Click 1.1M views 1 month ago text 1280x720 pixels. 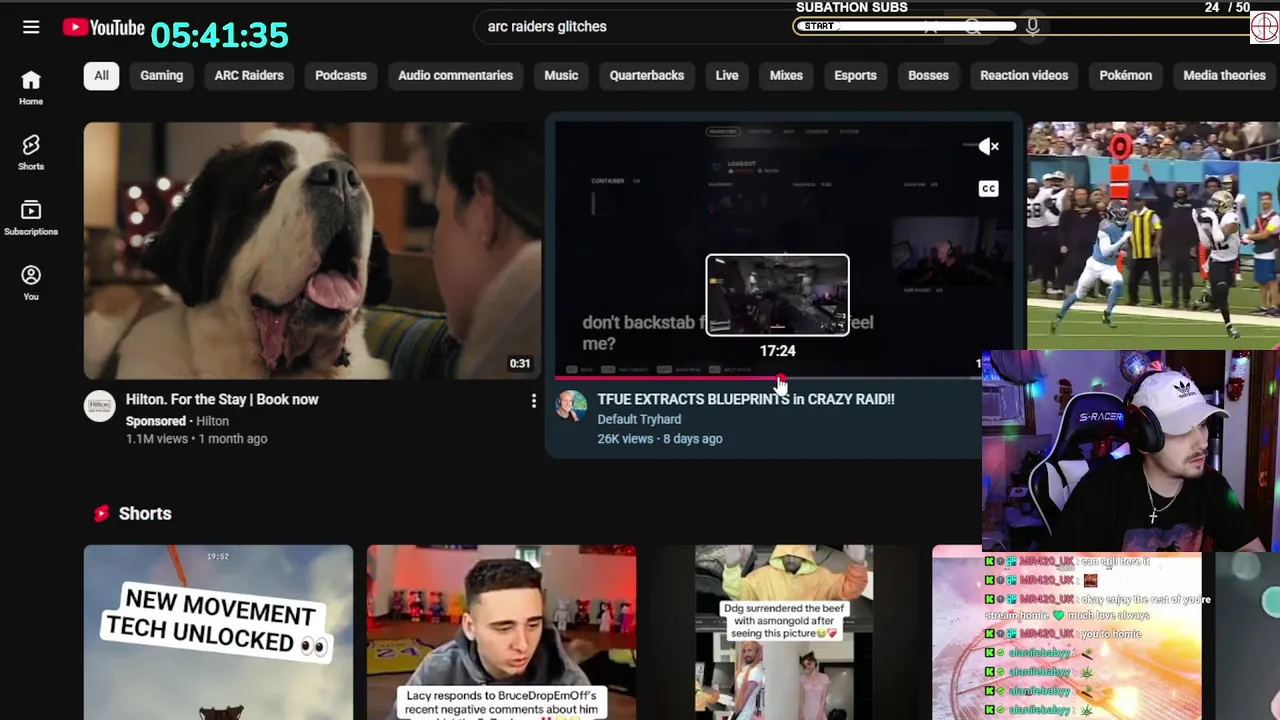pos(197,438)
